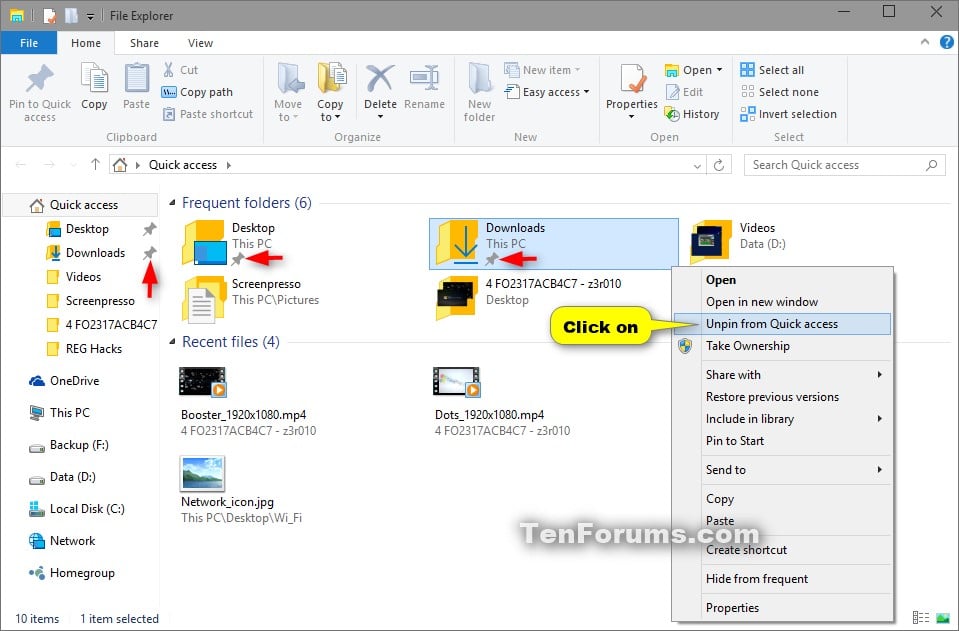Collapse the ribbon with the chevron
959x631 pixels.
pos(925,42)
